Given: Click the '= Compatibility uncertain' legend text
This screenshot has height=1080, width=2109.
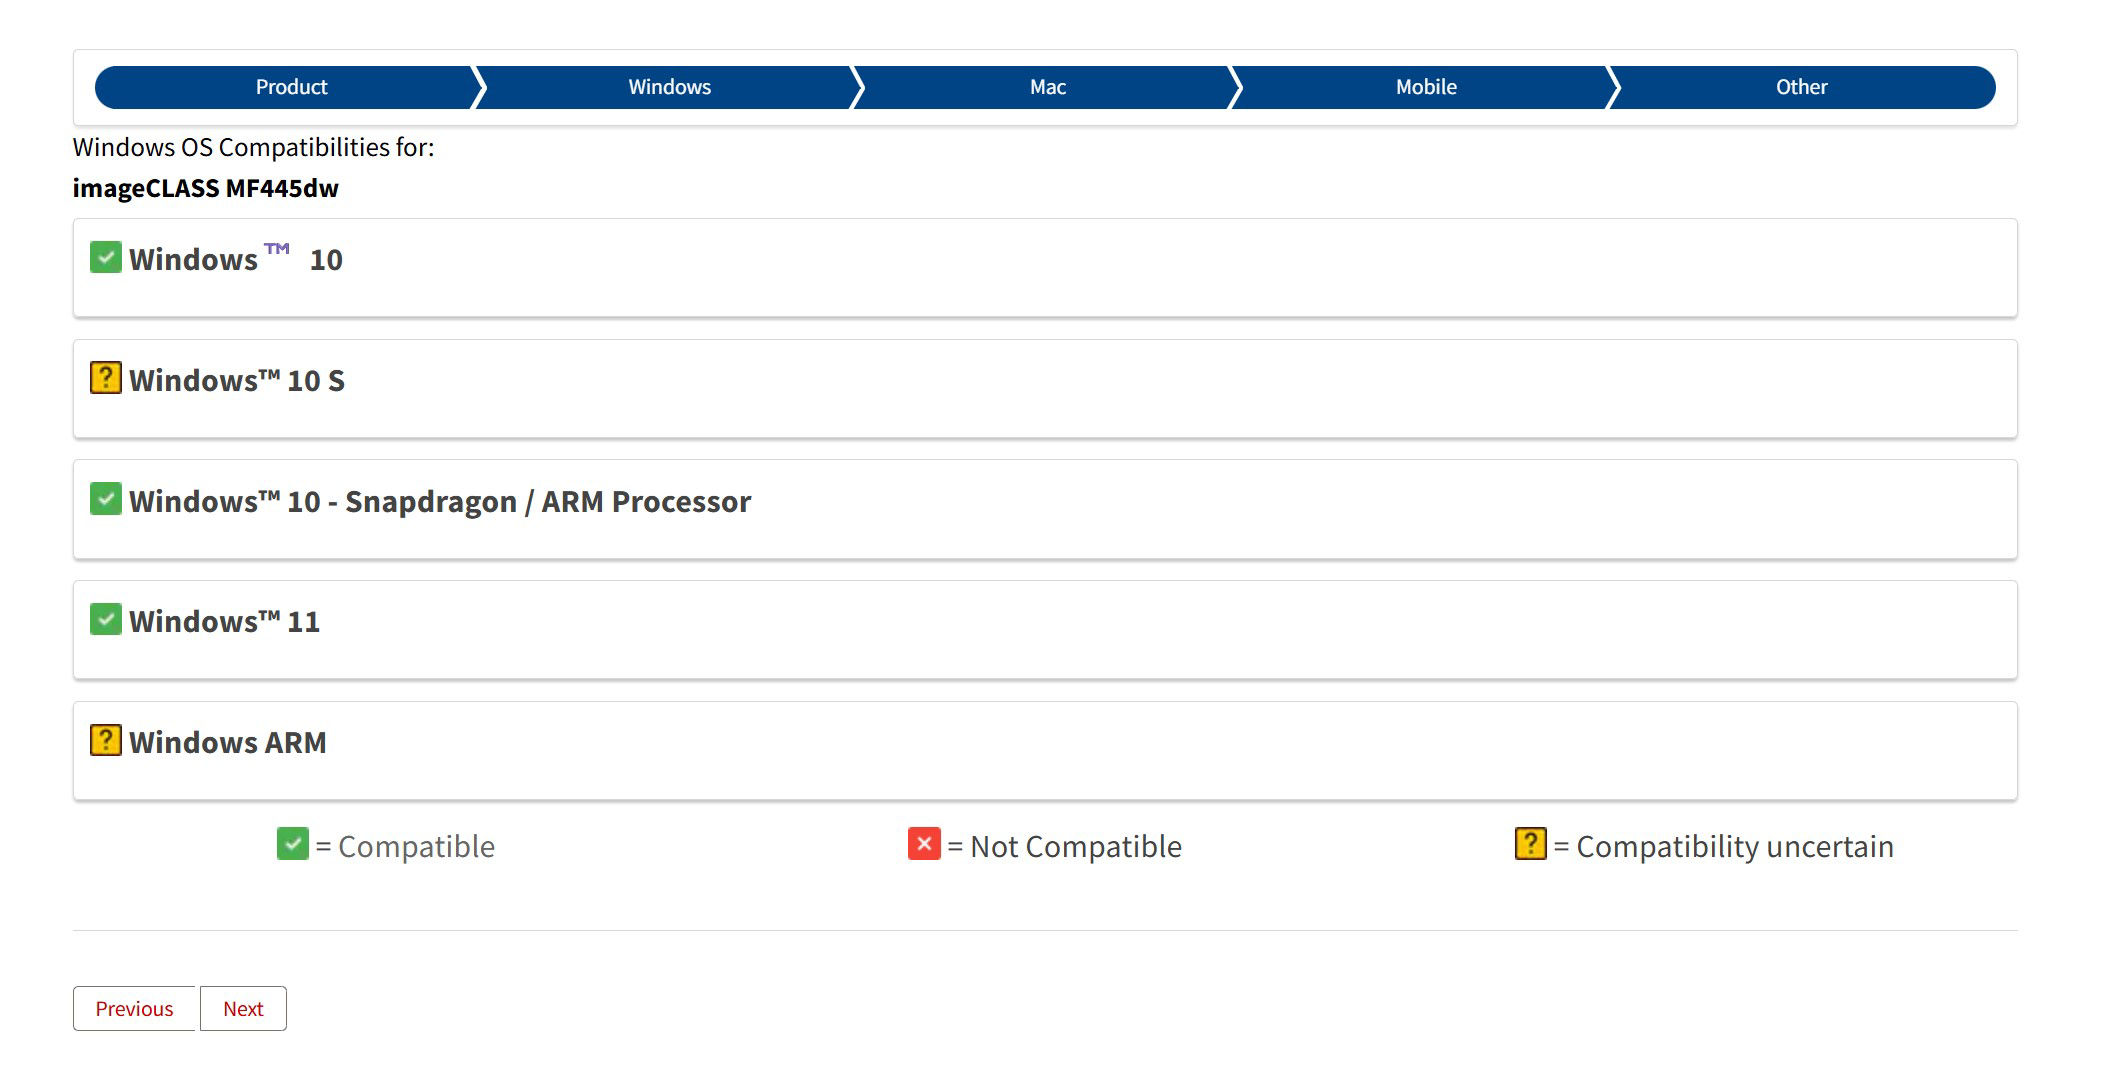Looking at the screenshot, I should click(x=1723, y=846).
